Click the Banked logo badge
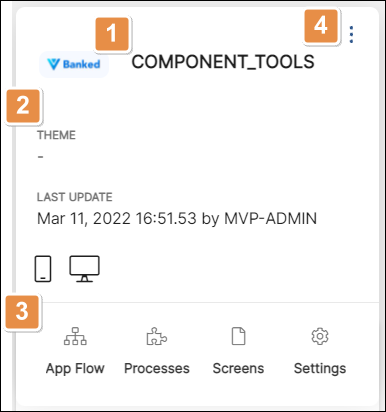 point(74,64)
